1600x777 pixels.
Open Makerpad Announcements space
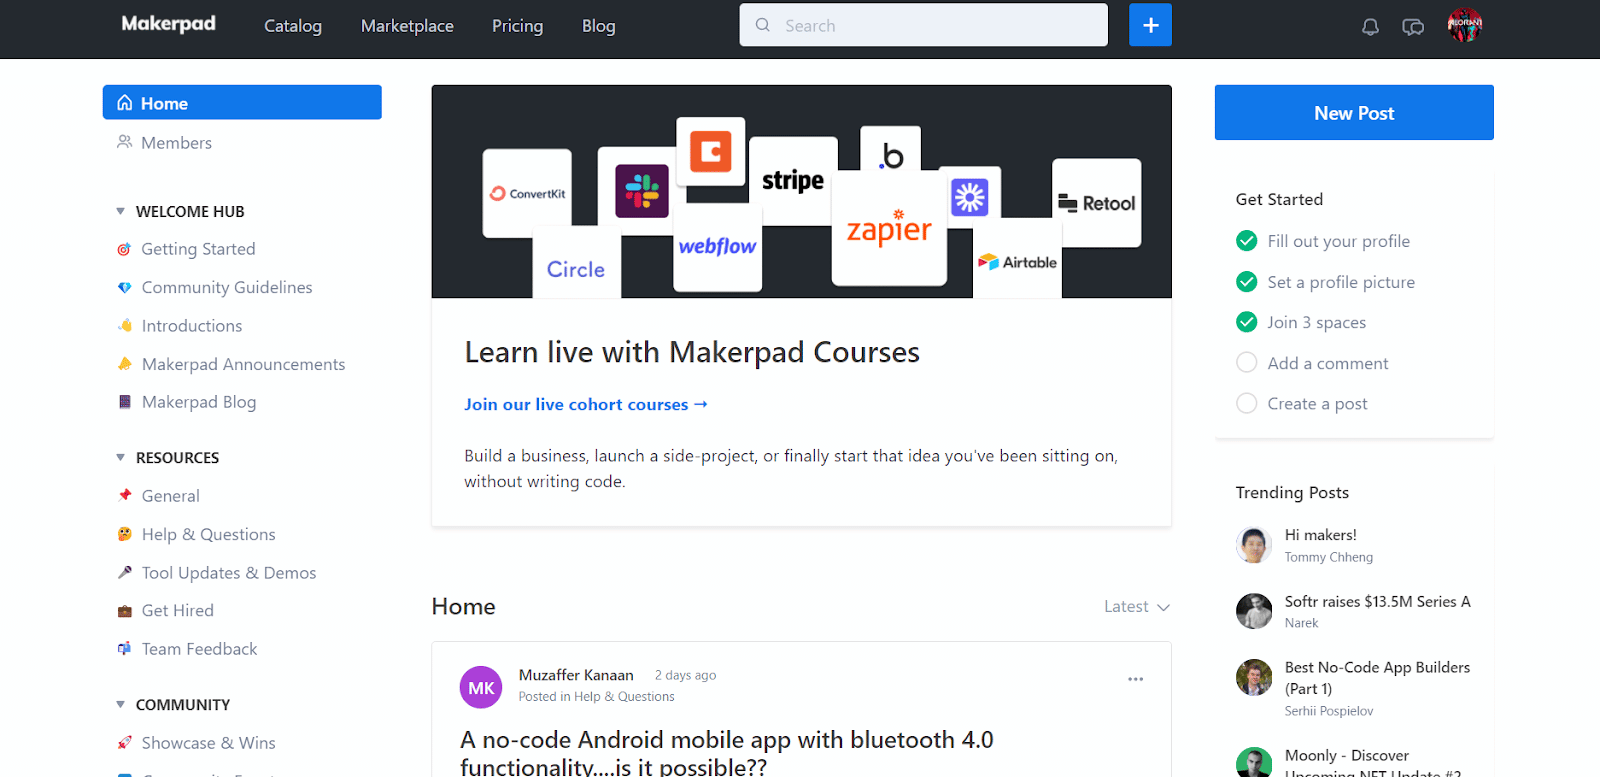[243, 364]
